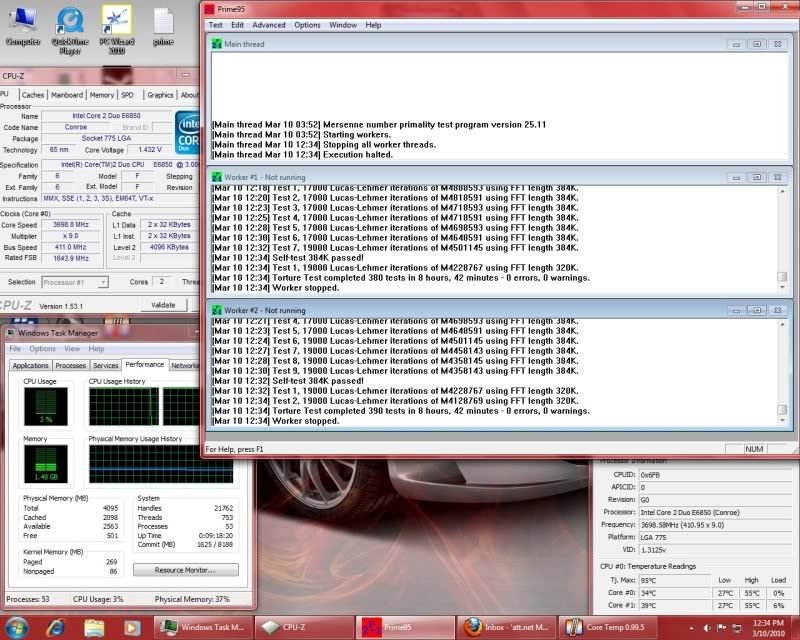800x640 pixels.
Task: Open Prime95's Options menu
Action: click(x=307, y=25)
